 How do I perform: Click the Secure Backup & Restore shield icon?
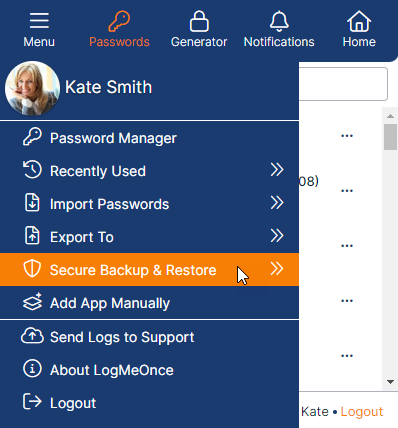coord(32,269)
